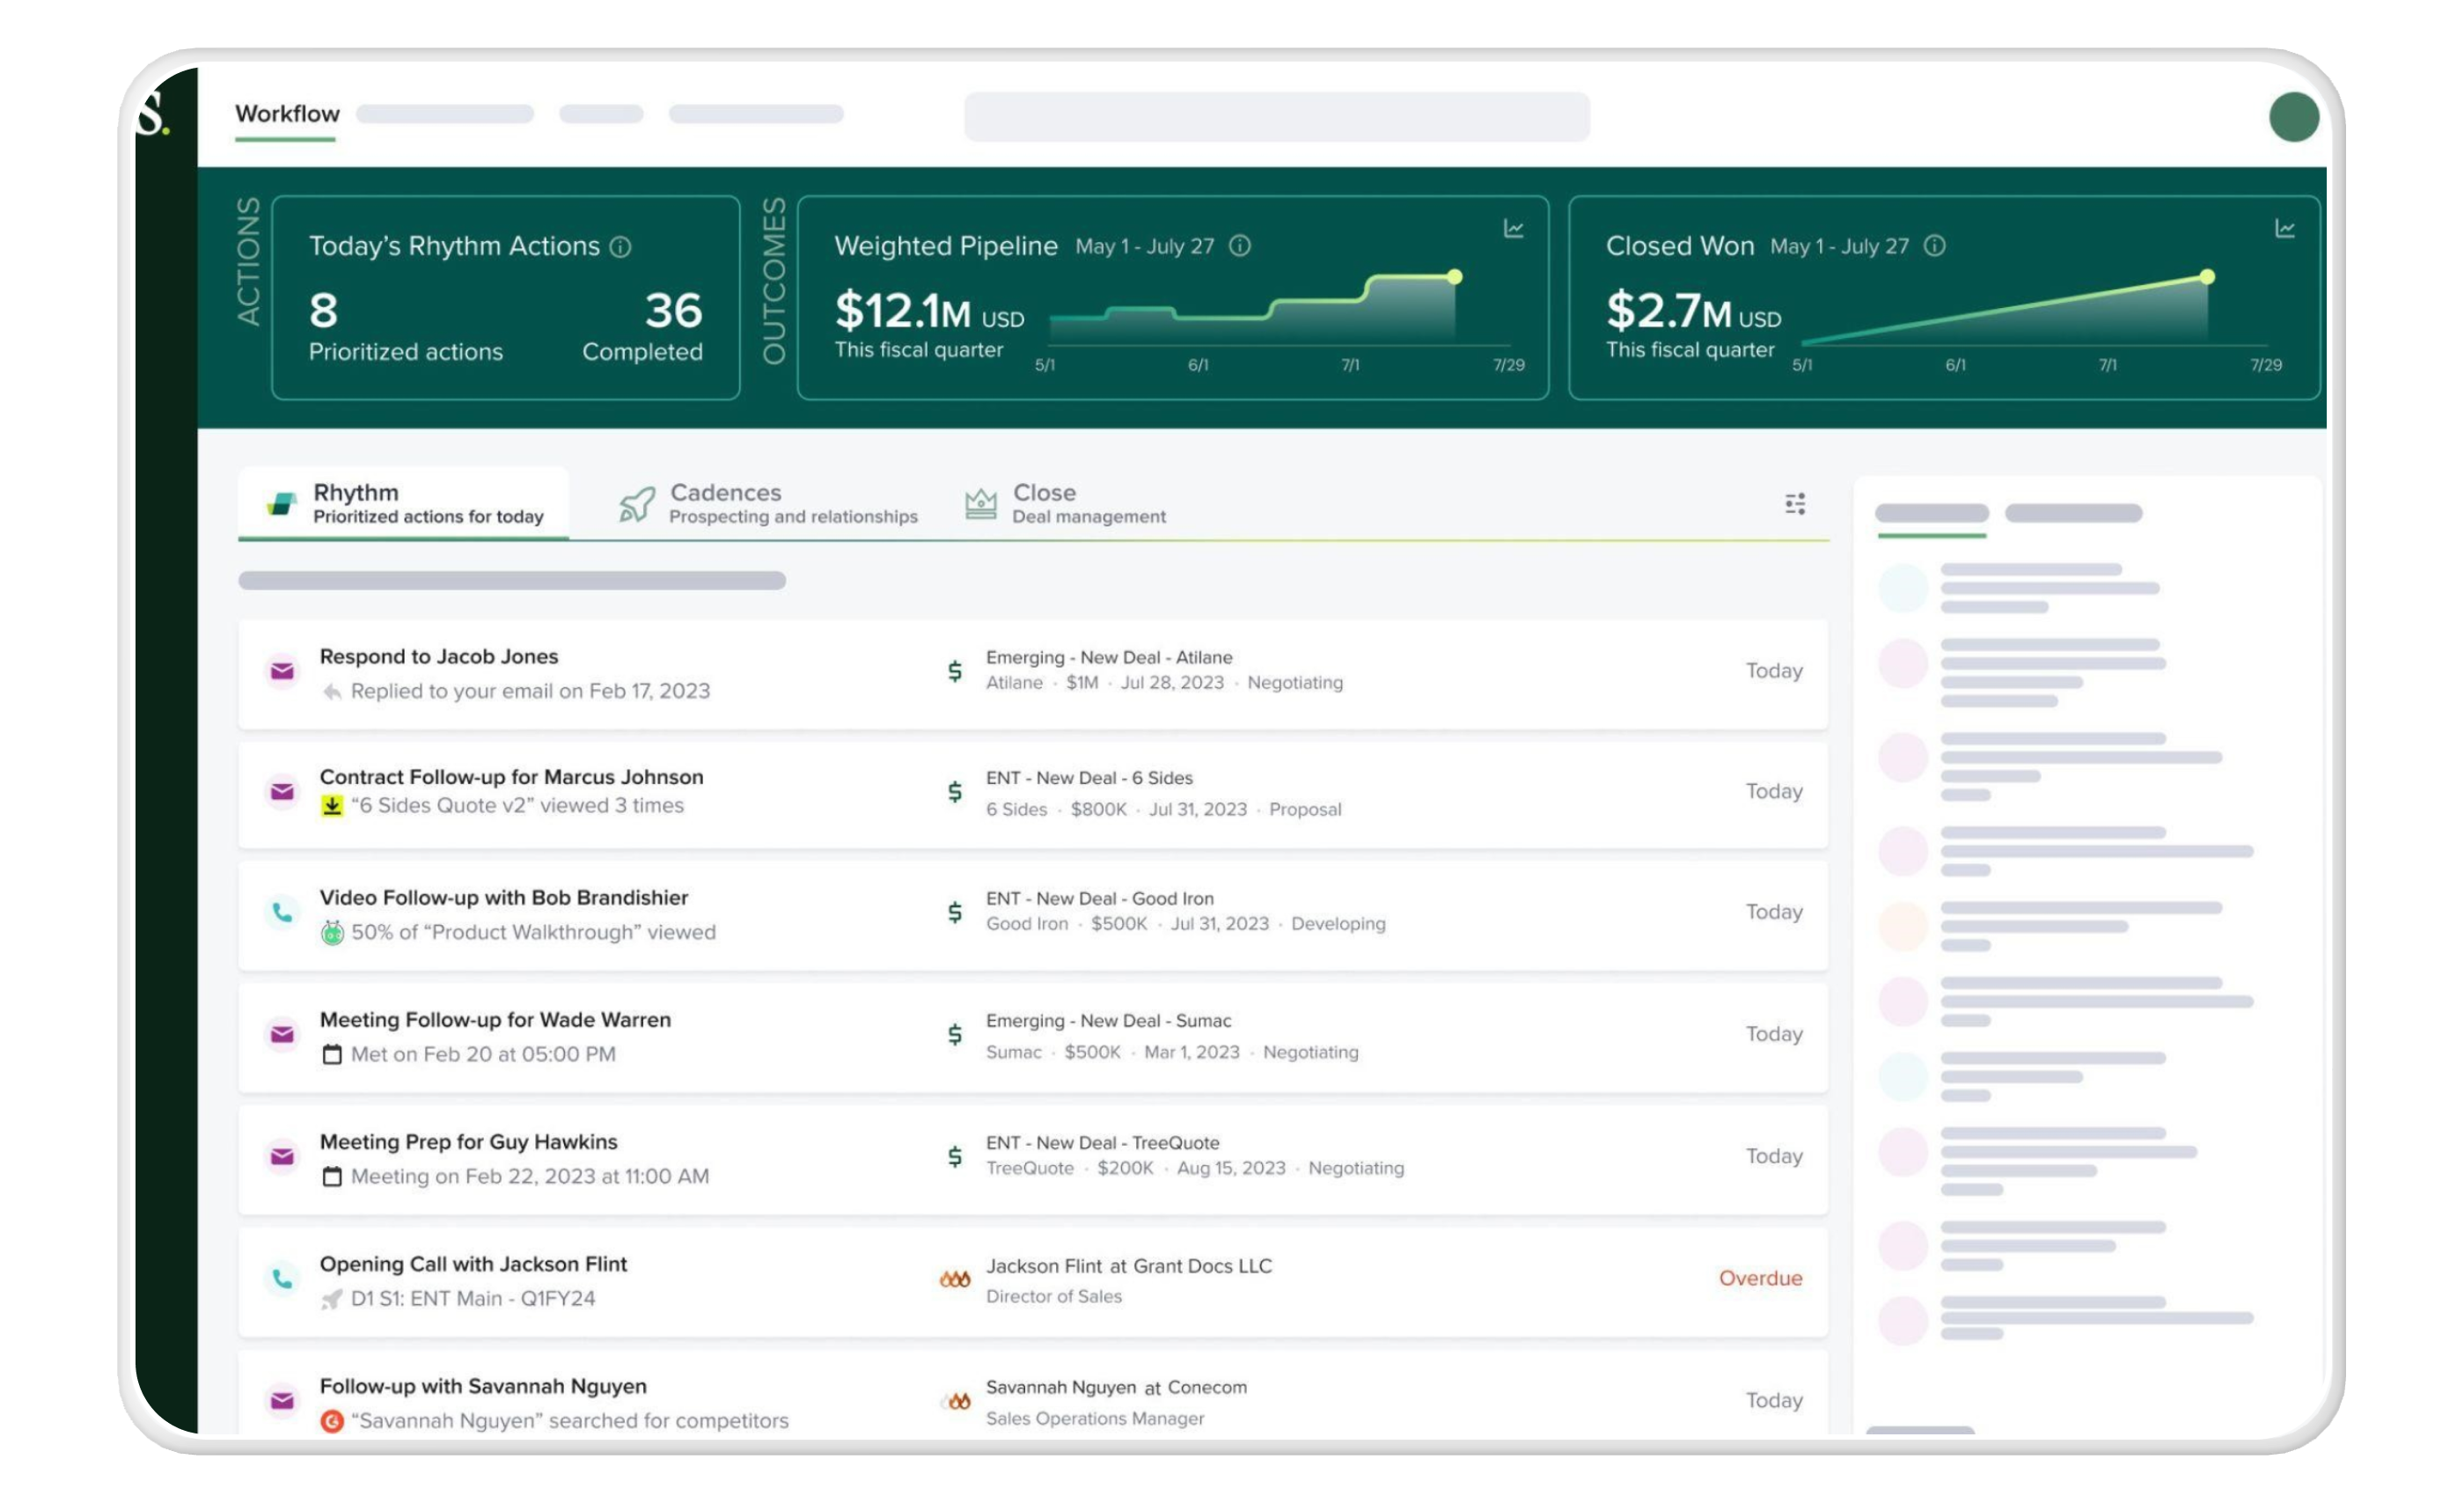Click flame icon next to Jackson Flint contact
Viewport: 2464px width, 1503px height.
click(955, 1279)
